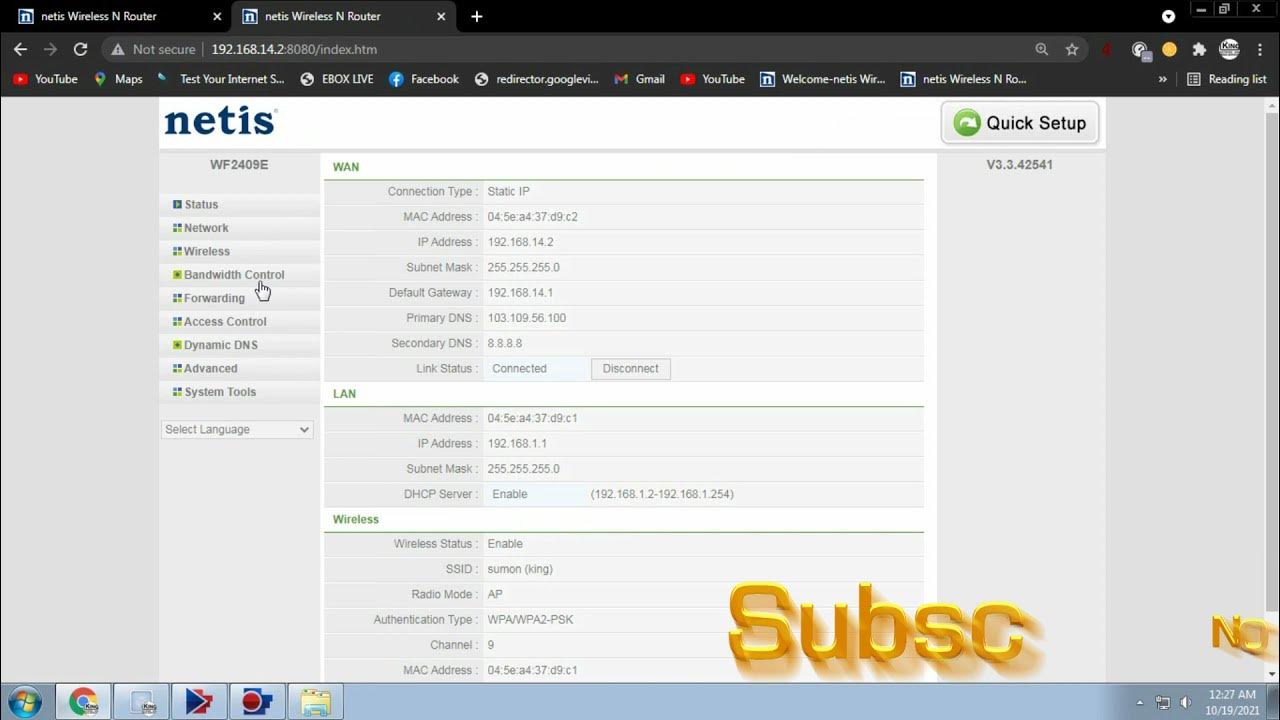Show hidden system tray icons
Image resolution: width=1280 pixels, height=720 pixels.
[1140, 702]
